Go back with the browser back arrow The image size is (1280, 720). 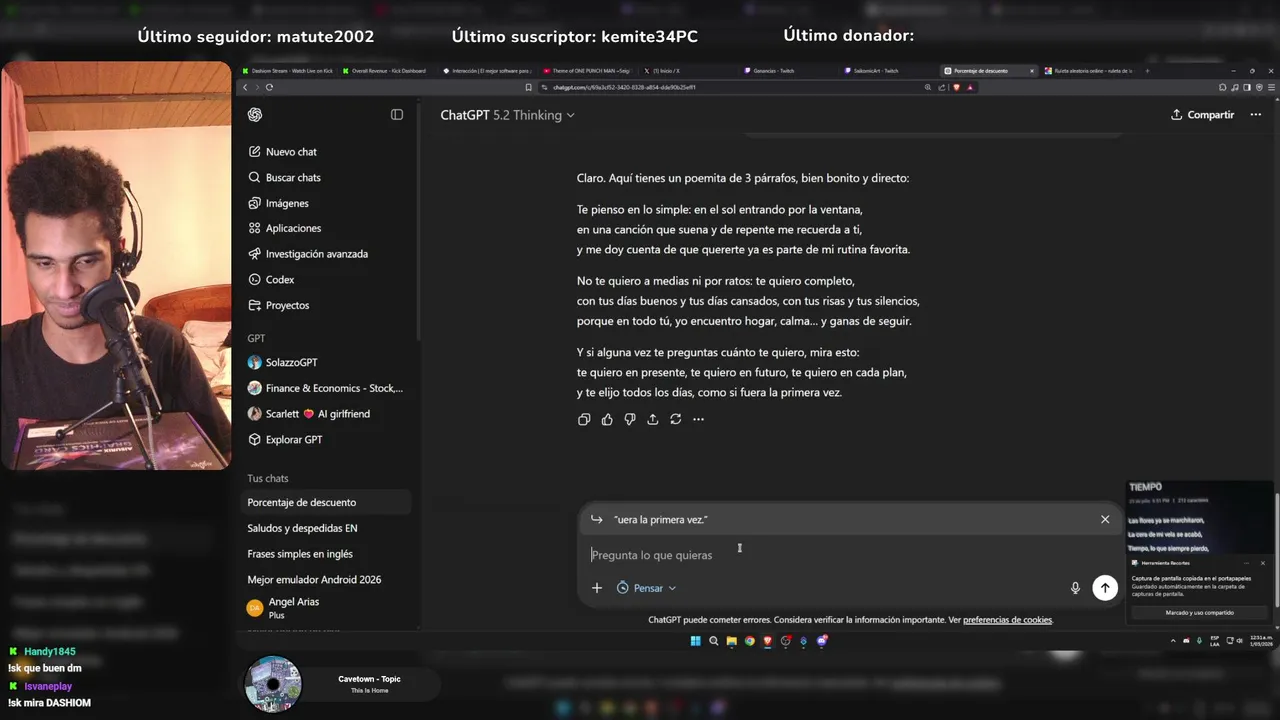(245, 87)
